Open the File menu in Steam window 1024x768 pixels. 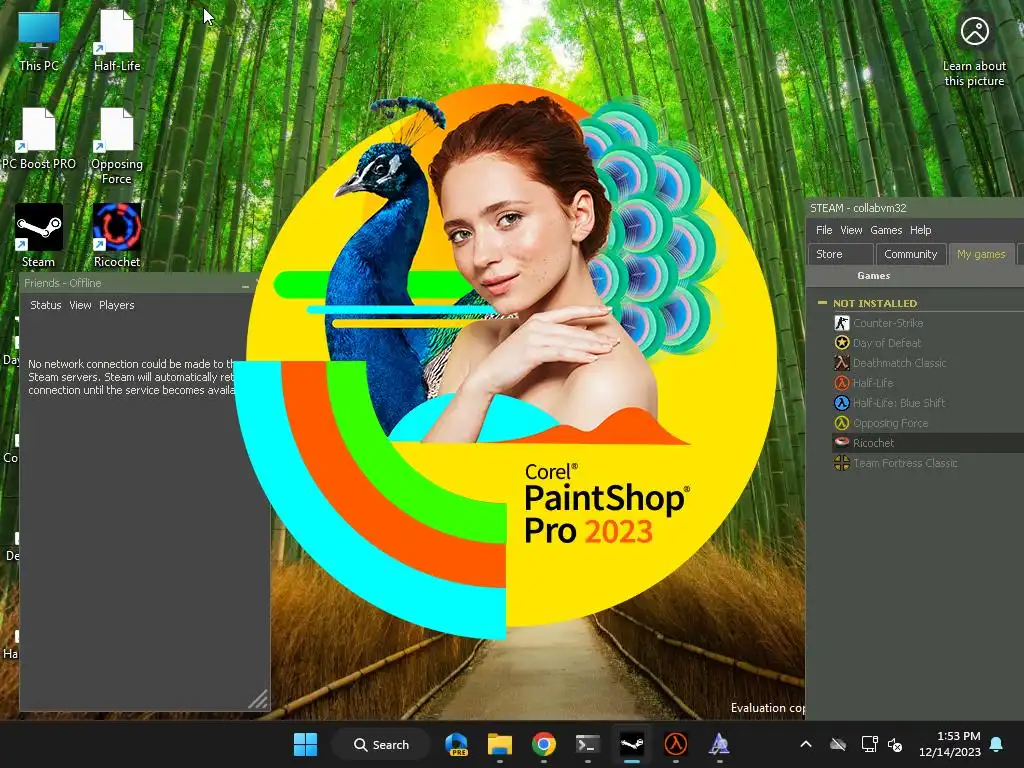[824, 230]
